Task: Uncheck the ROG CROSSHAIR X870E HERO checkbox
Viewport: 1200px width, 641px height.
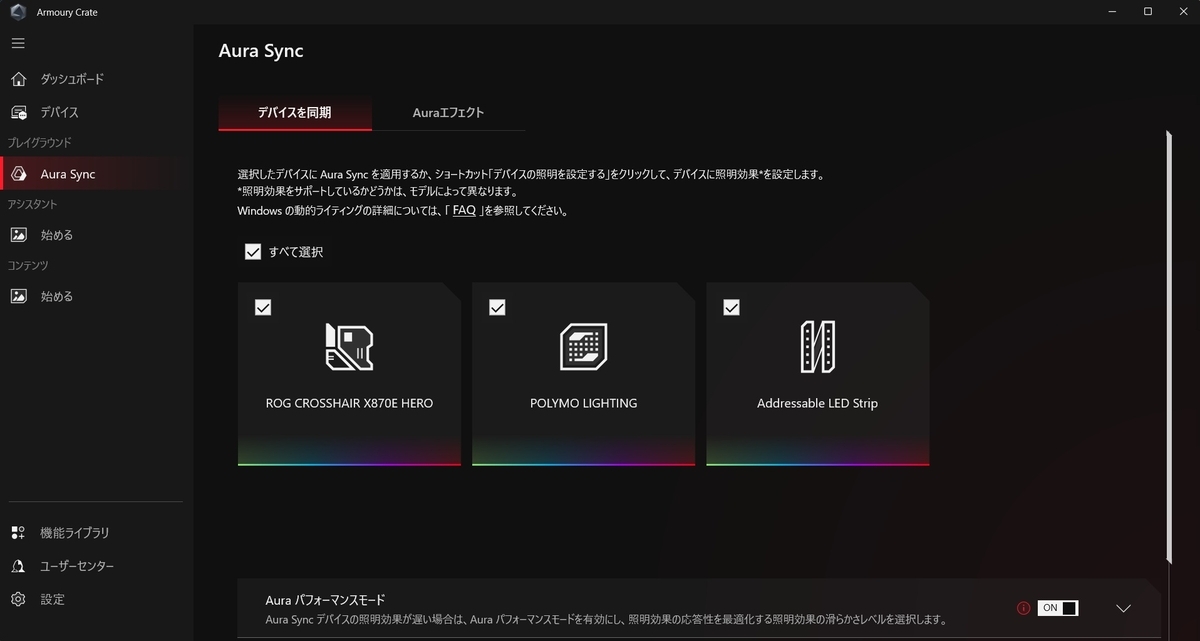Action: [263, 308]
